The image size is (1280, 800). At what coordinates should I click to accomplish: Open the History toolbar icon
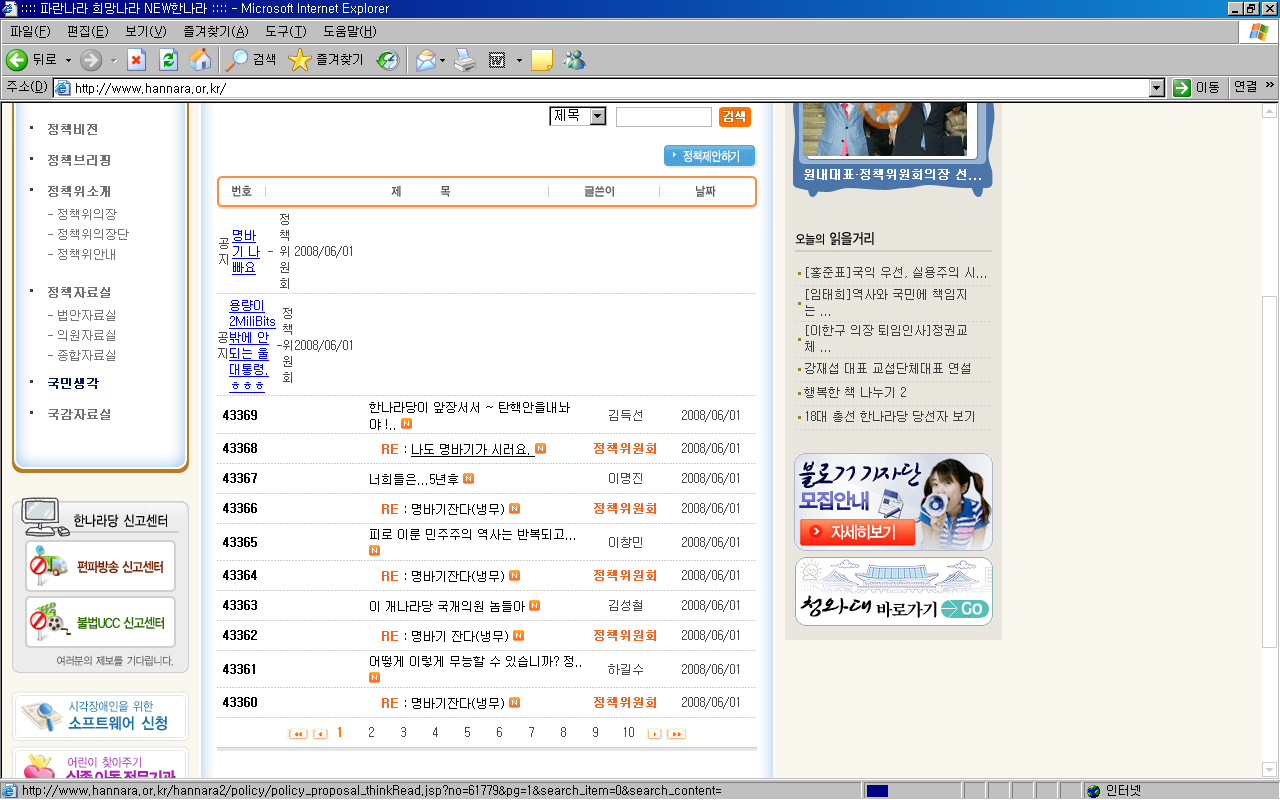click(387, 60)
